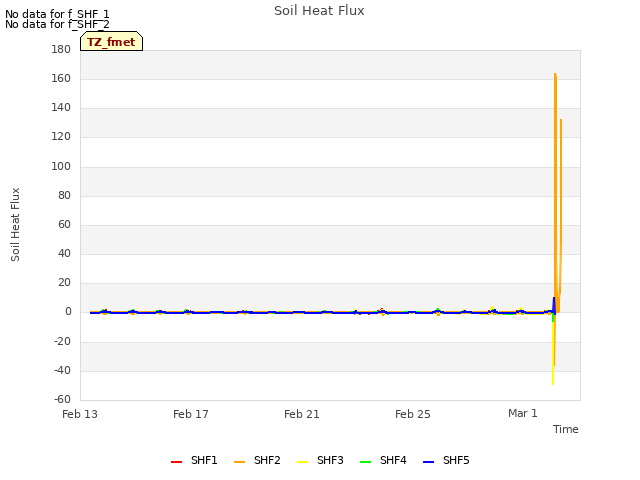Click the yellow SHF3 dip near -50

553,383
